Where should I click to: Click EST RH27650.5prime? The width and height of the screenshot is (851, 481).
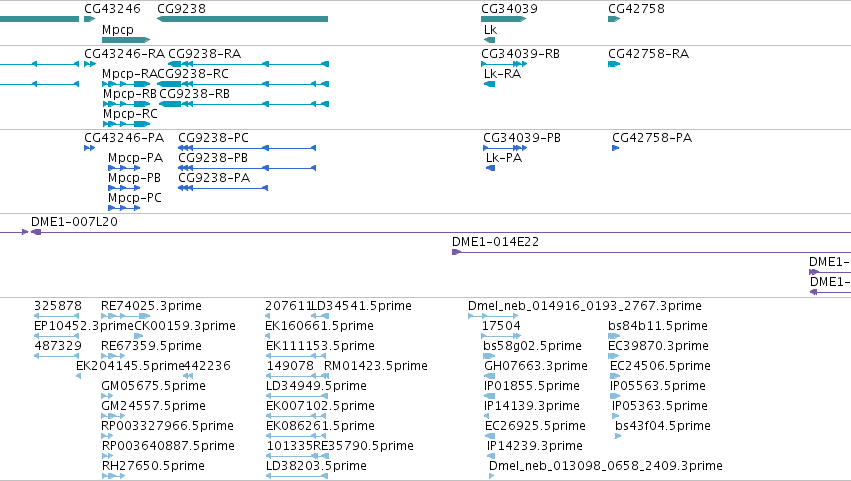tap(153, 467)
